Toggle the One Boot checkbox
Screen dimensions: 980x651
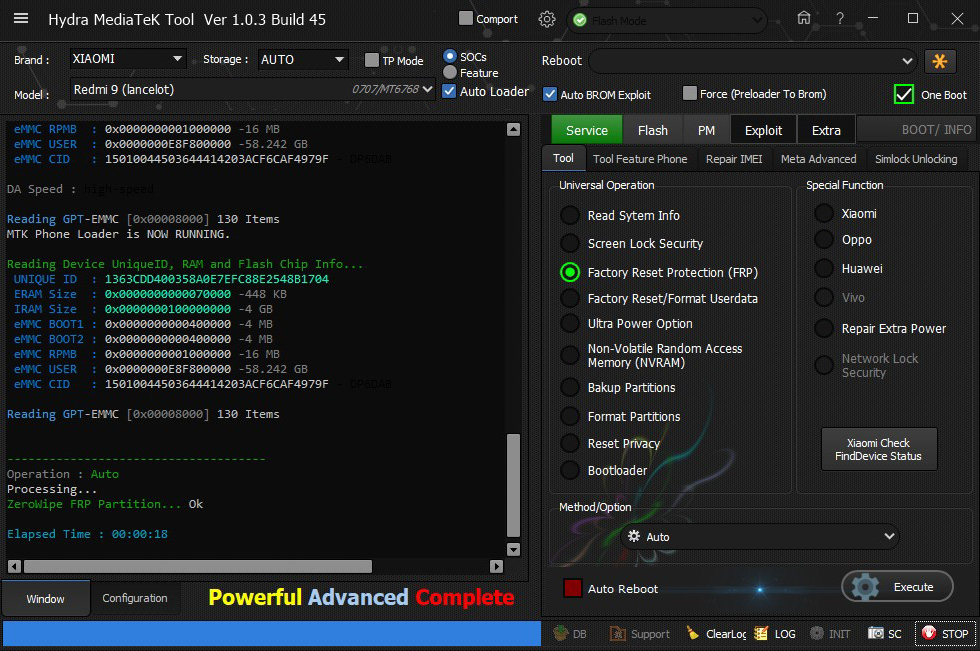904,94
